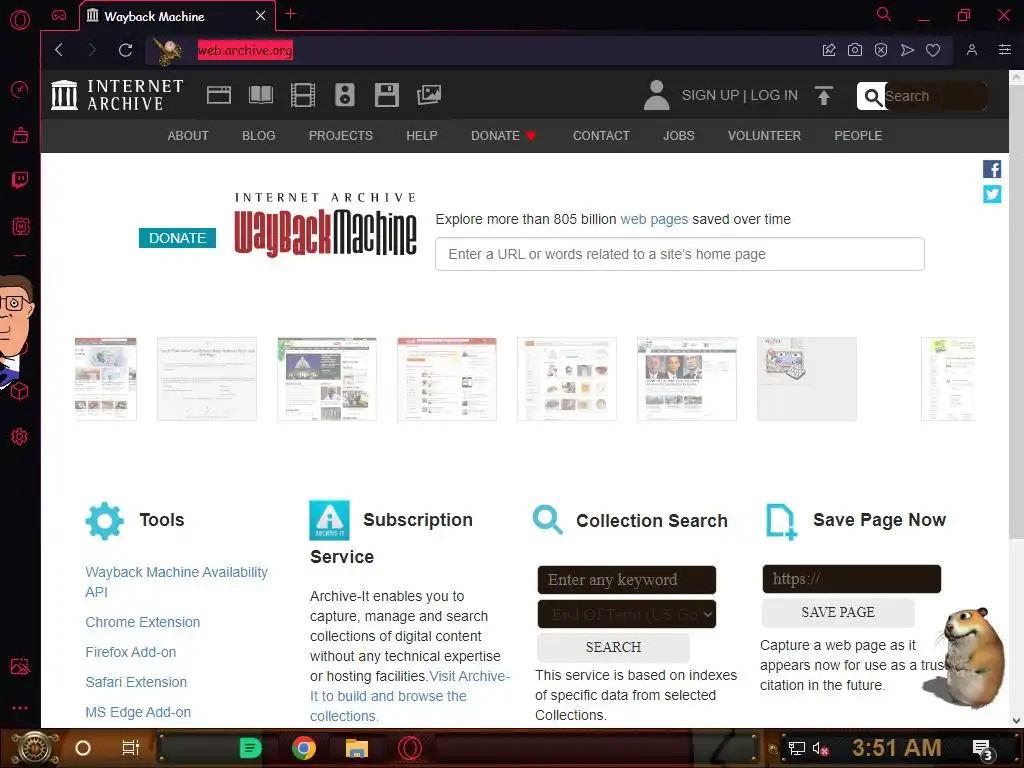The image size is (1024, 768).
Task: Click SIGN UP link
Action: tap(710, 95)
